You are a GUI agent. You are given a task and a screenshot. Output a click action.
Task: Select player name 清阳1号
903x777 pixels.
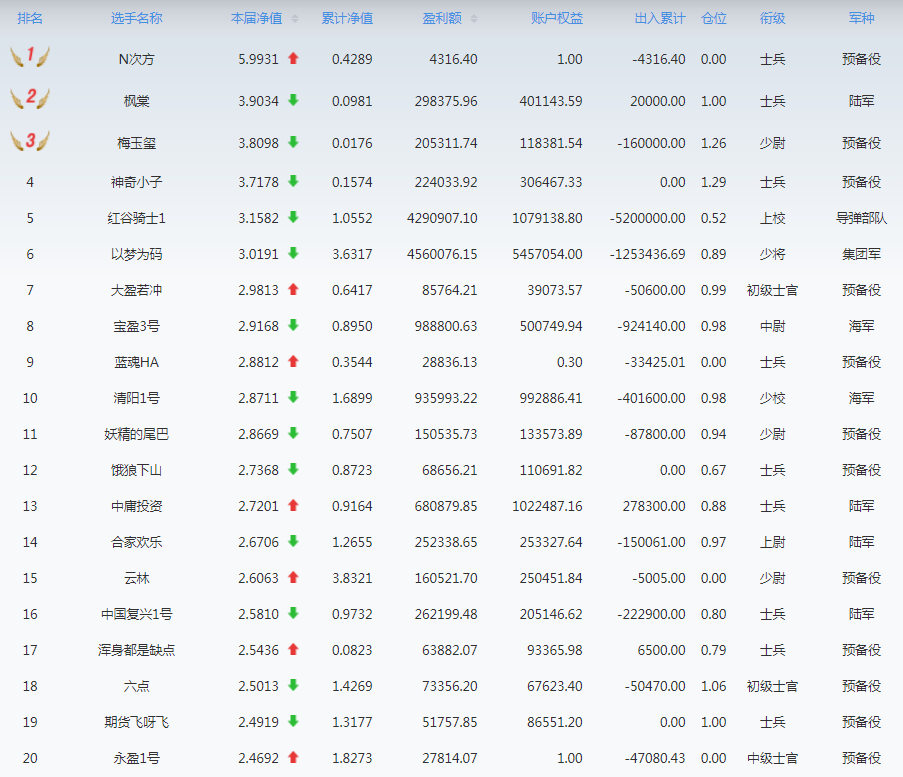pos(136,398)
